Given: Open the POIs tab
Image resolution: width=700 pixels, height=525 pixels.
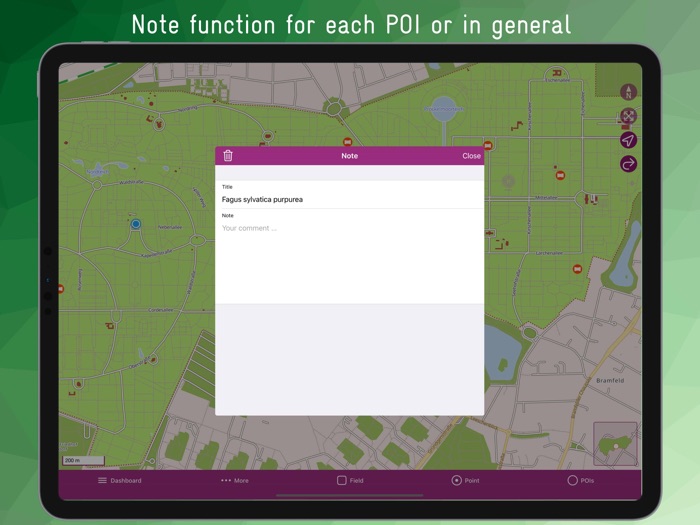Looking at the screenshot, I should click(580, 480).
